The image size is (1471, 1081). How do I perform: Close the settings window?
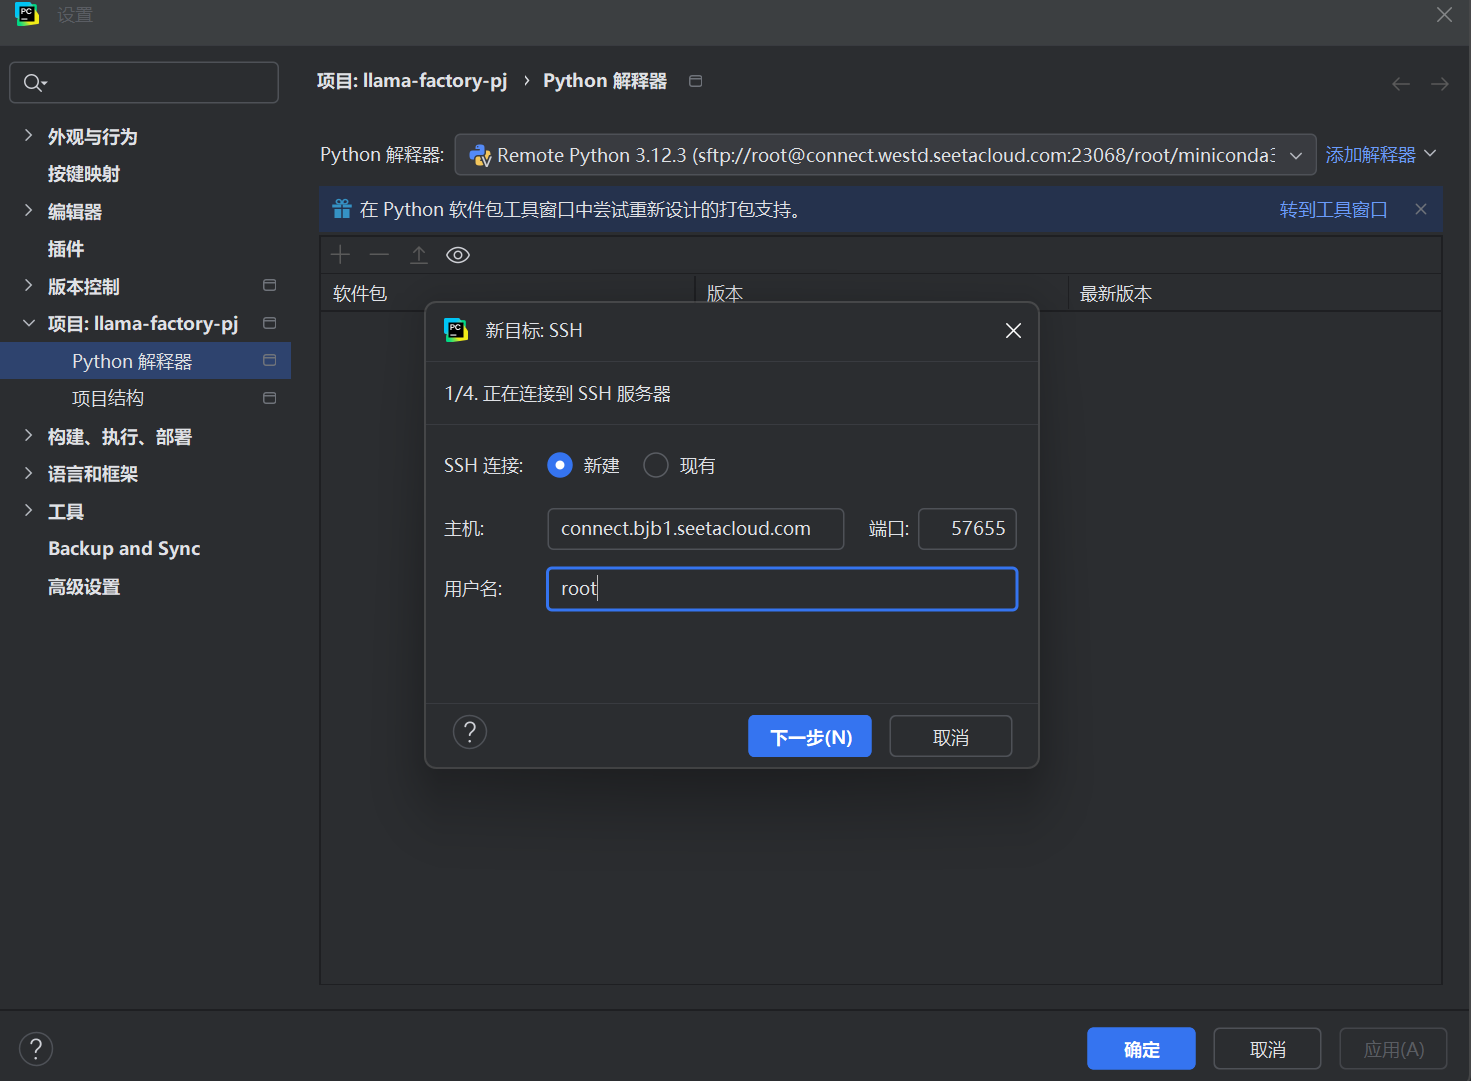1444,14
